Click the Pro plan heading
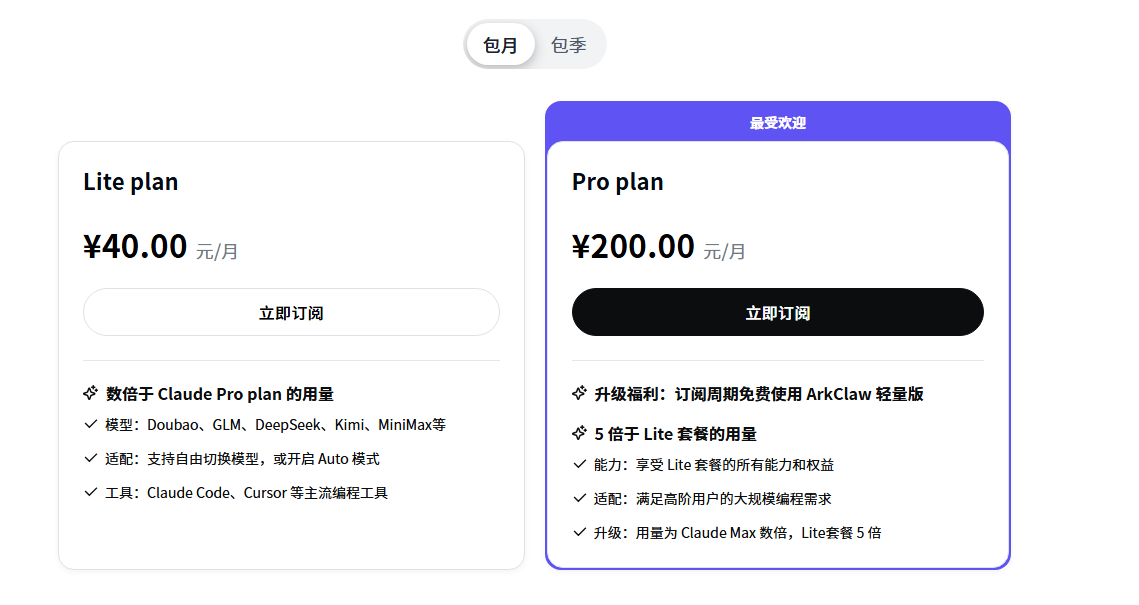This screenshot has width=1139, height=605. coord(618,182)
